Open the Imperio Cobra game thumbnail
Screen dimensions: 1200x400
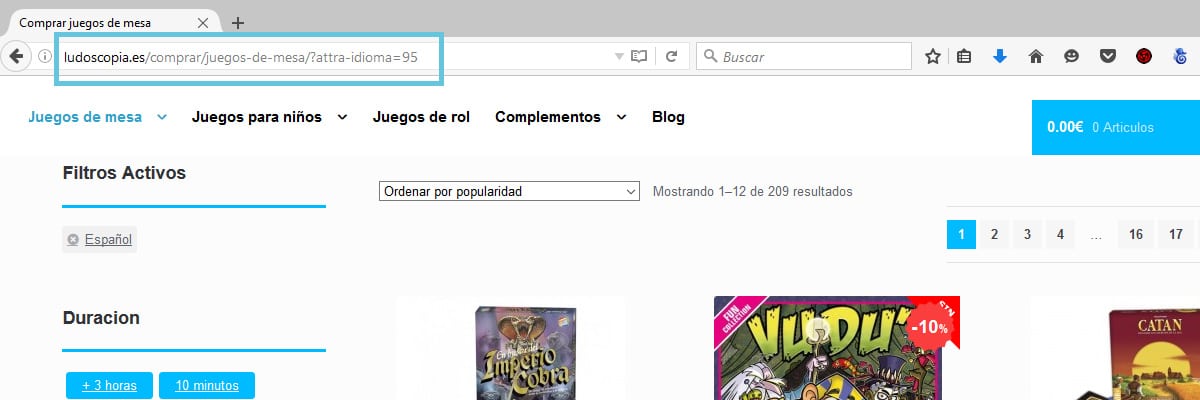(x=511, y=350)
